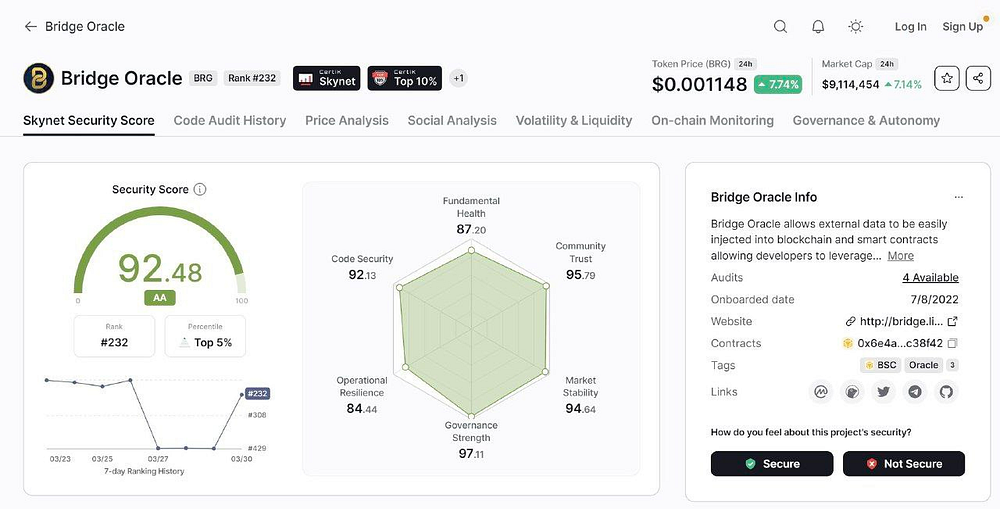This screenshot has width=1000, height=509.
Task: Click the Log In button
Action: [x=910, y=27]
